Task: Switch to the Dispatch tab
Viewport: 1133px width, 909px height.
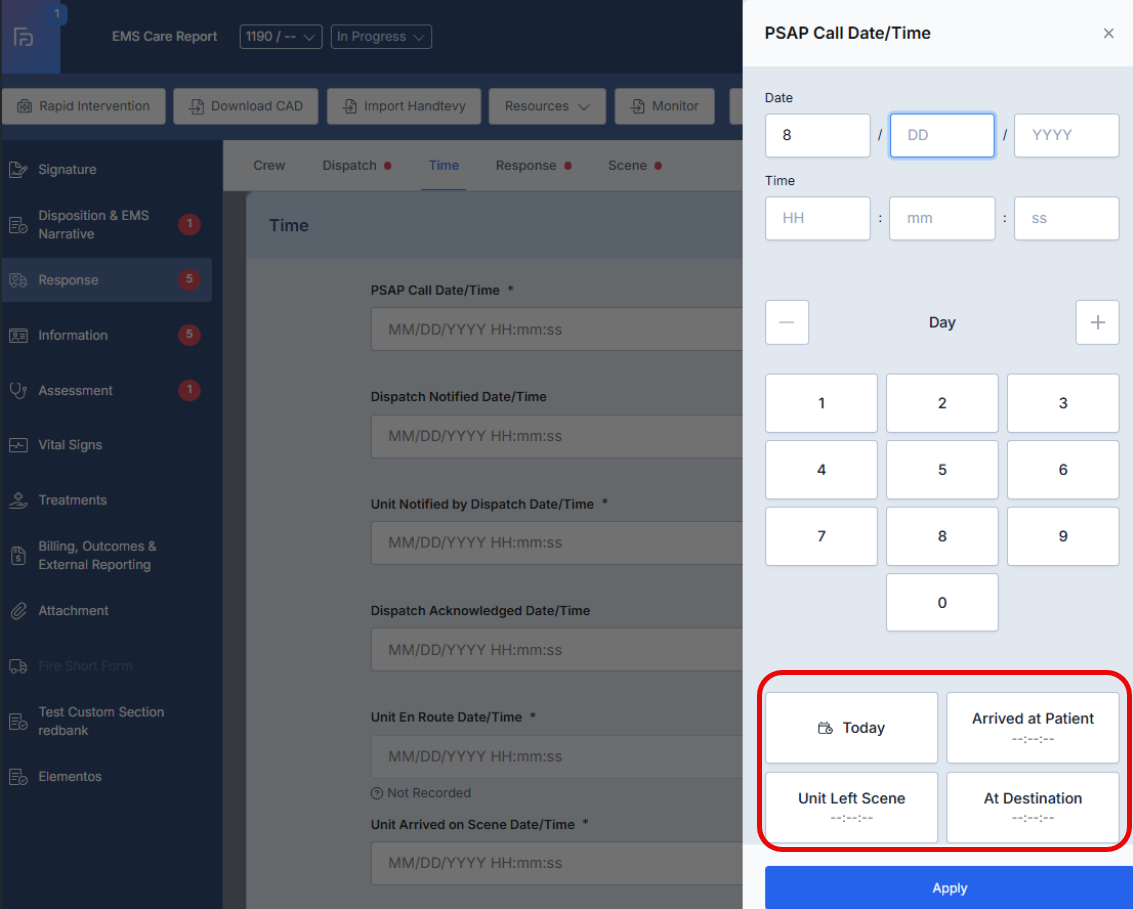Action: click(x=350, y=165)
